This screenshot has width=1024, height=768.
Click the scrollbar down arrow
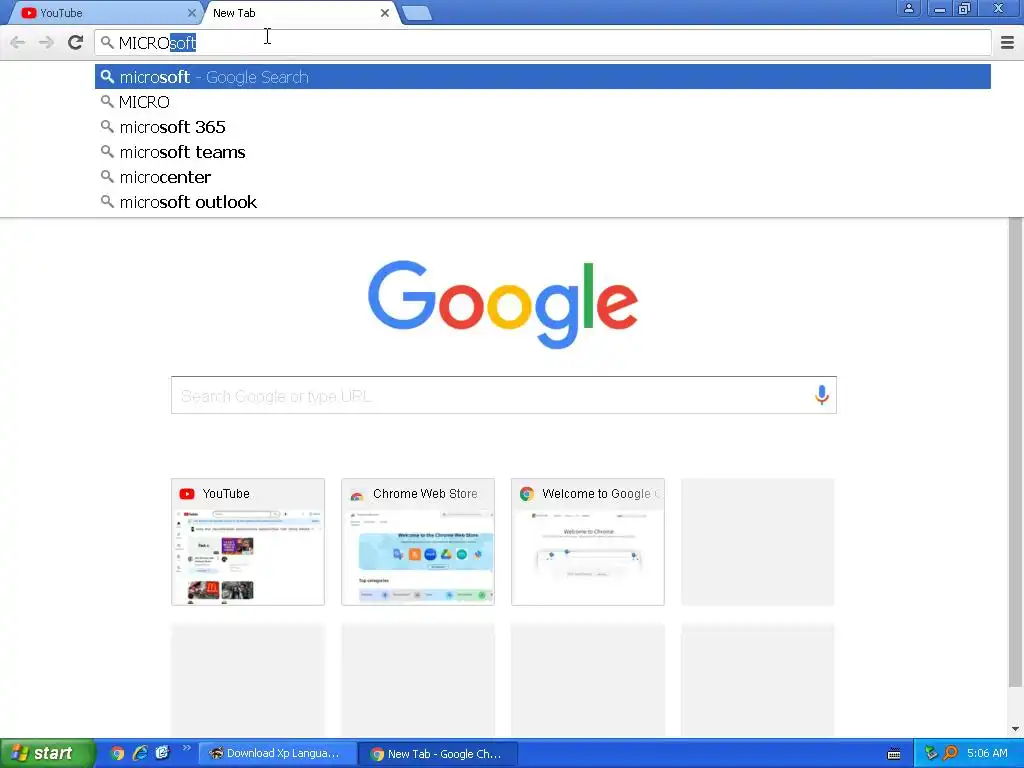pos(1015,729)
